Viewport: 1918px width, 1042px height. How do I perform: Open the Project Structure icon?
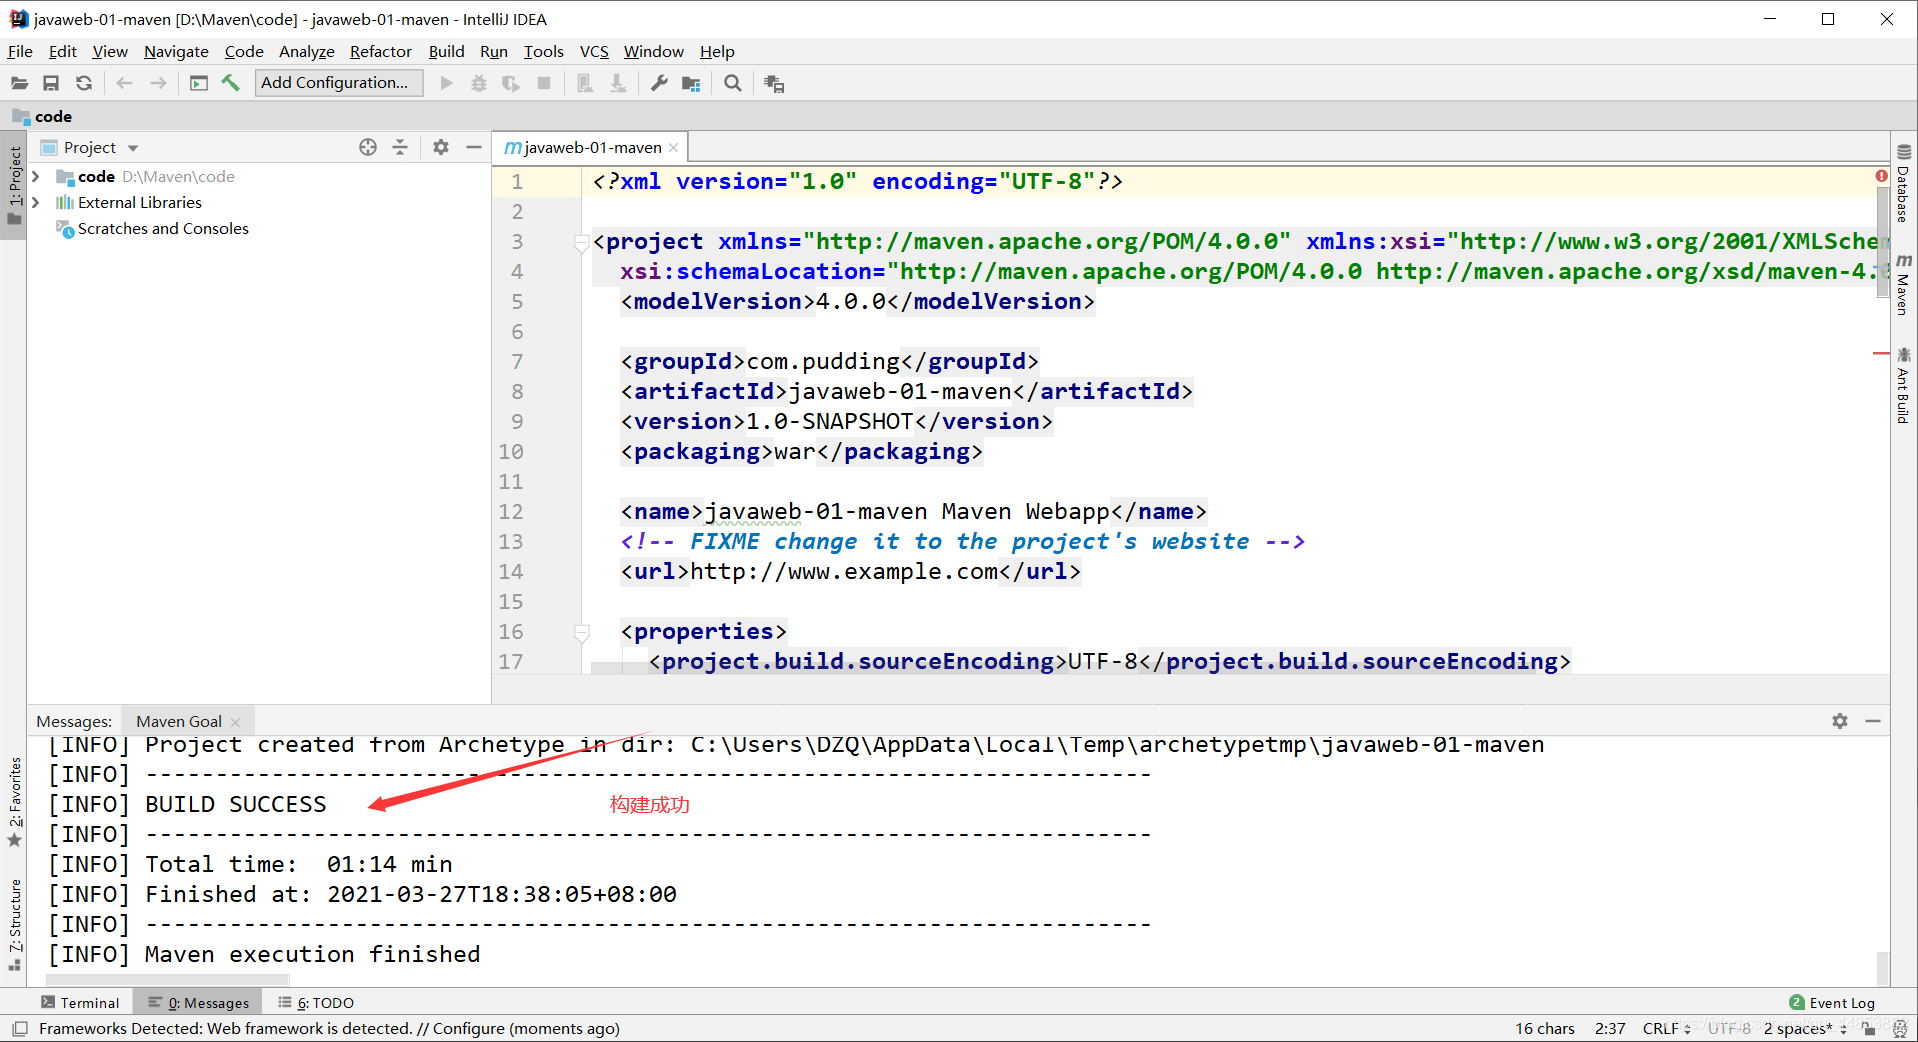point(691,83)
